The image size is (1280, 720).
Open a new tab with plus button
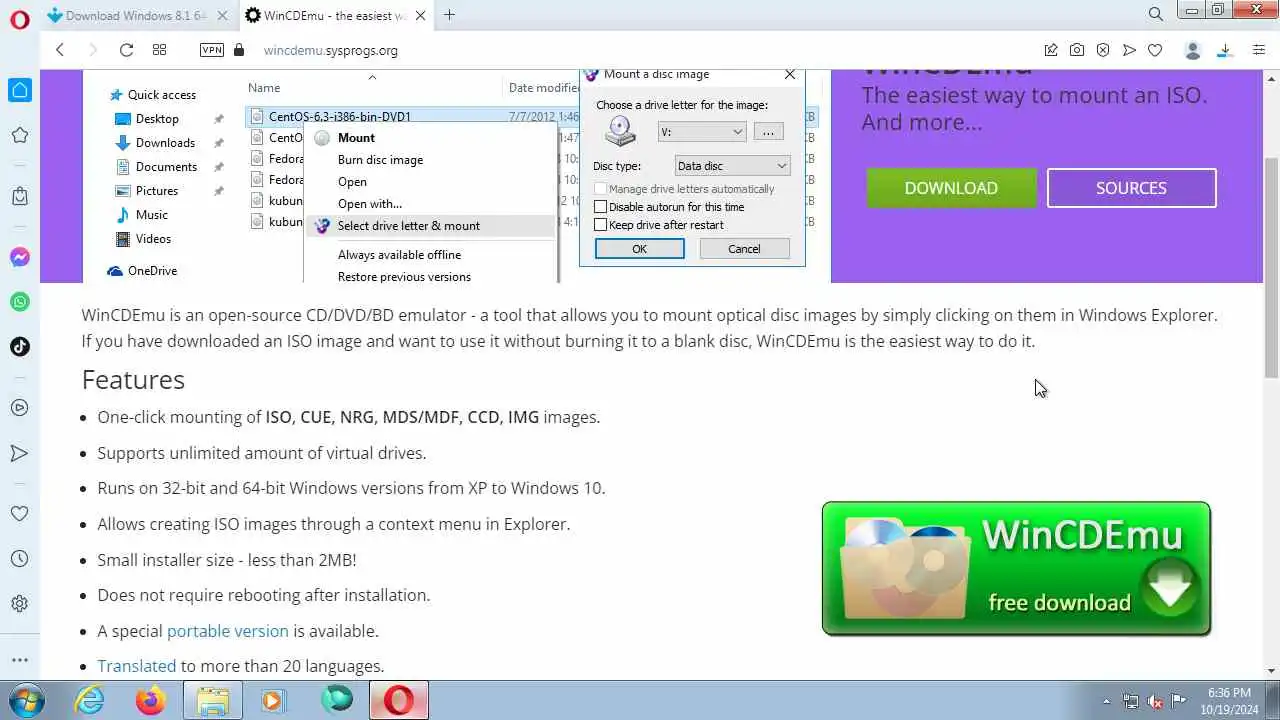450,15
